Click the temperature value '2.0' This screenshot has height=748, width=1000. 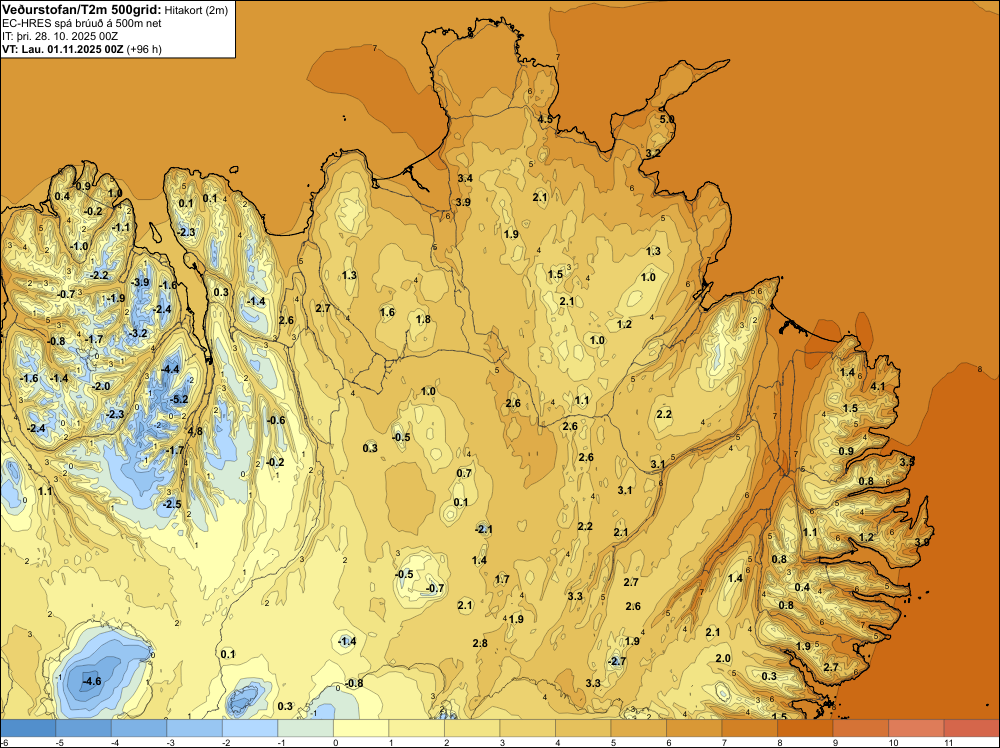(x=723, y=658)
